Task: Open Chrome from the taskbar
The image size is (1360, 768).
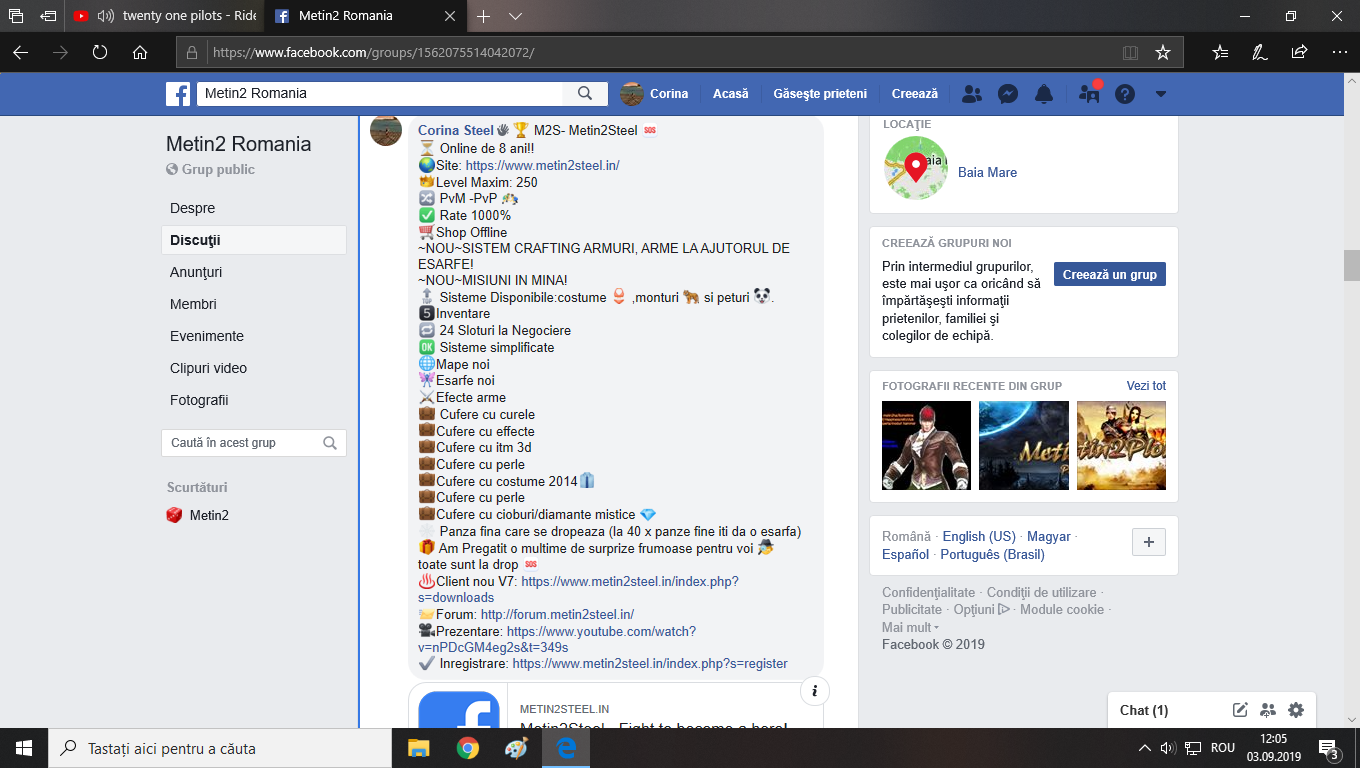Action: (x=467, y=748)
